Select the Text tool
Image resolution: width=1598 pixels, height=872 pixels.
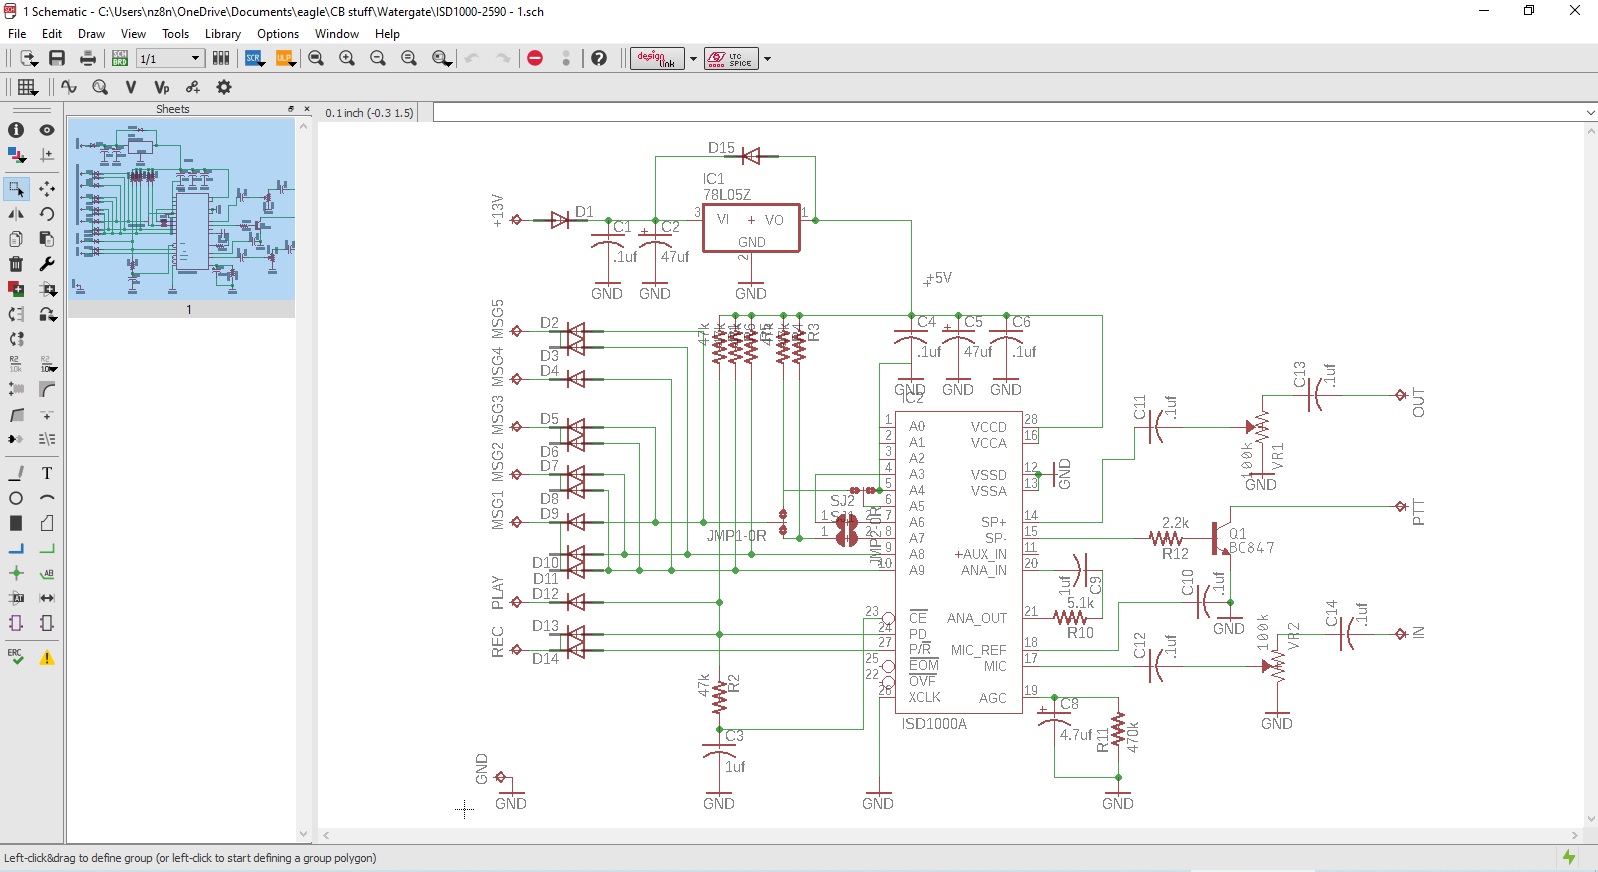point(47,473)
